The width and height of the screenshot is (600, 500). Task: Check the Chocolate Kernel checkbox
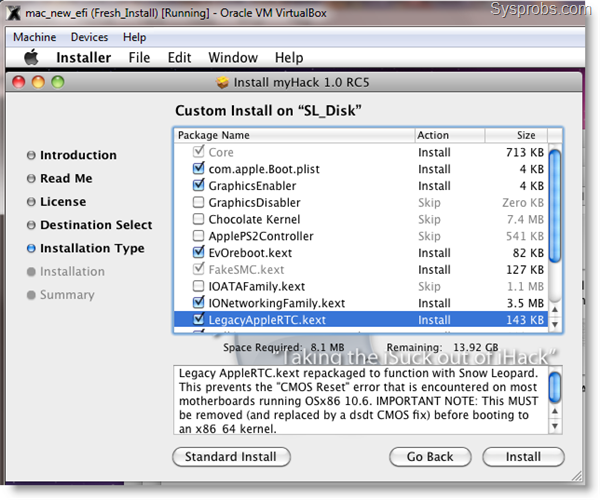[x=198, y=219]
